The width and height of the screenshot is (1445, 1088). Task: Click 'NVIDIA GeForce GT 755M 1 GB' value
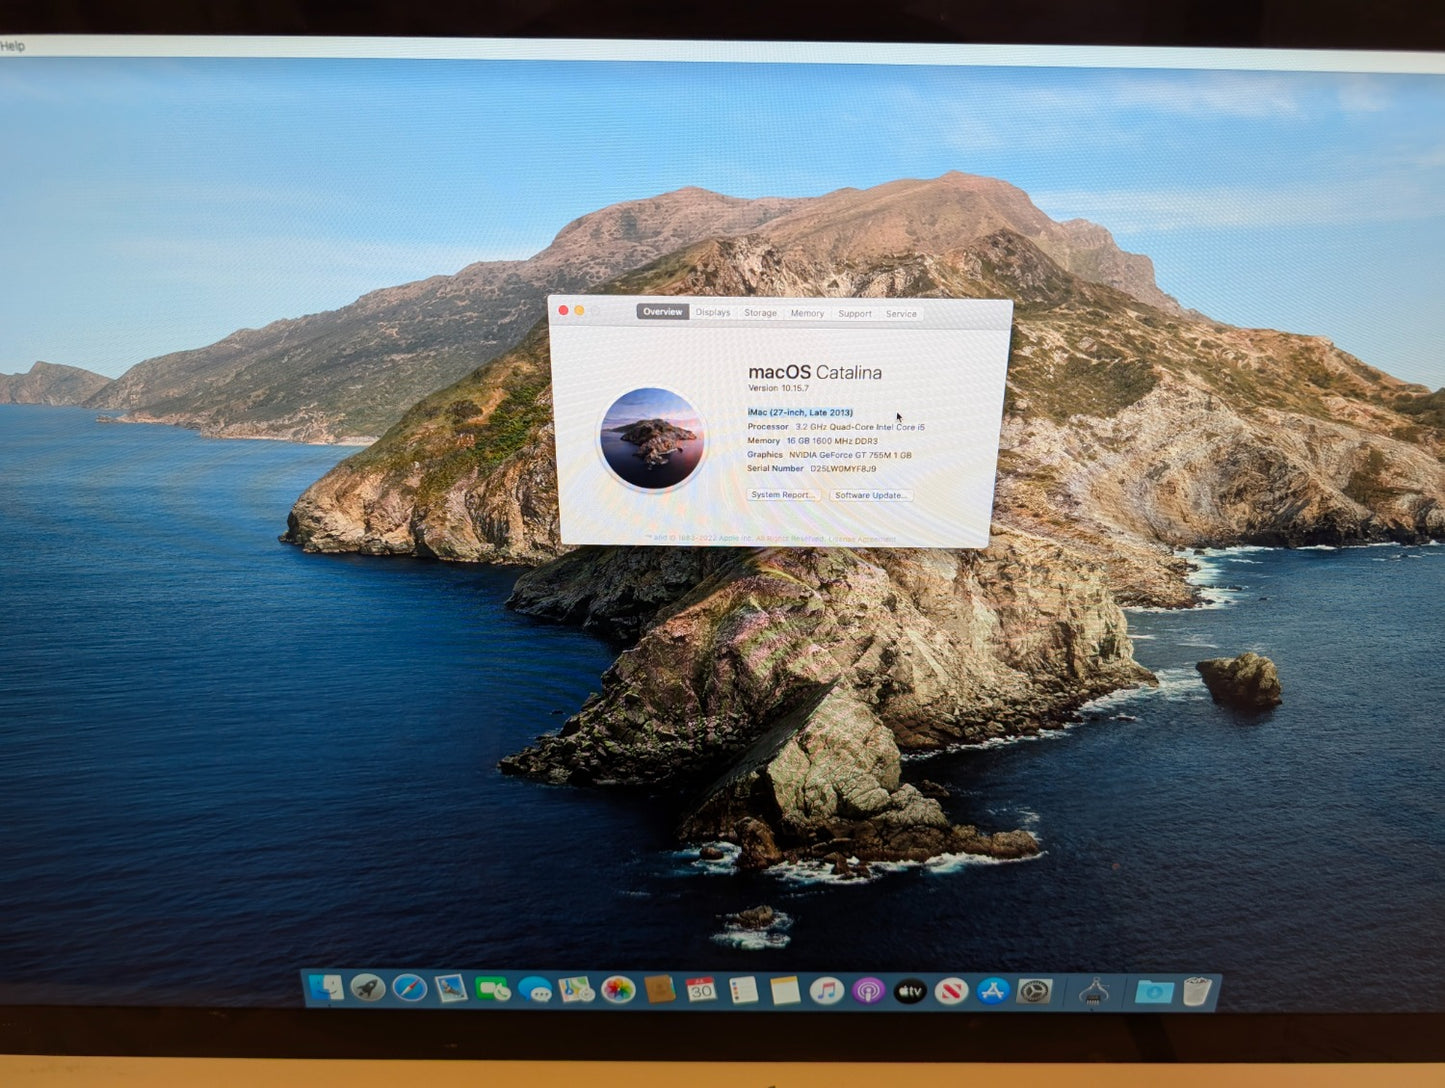850,455
